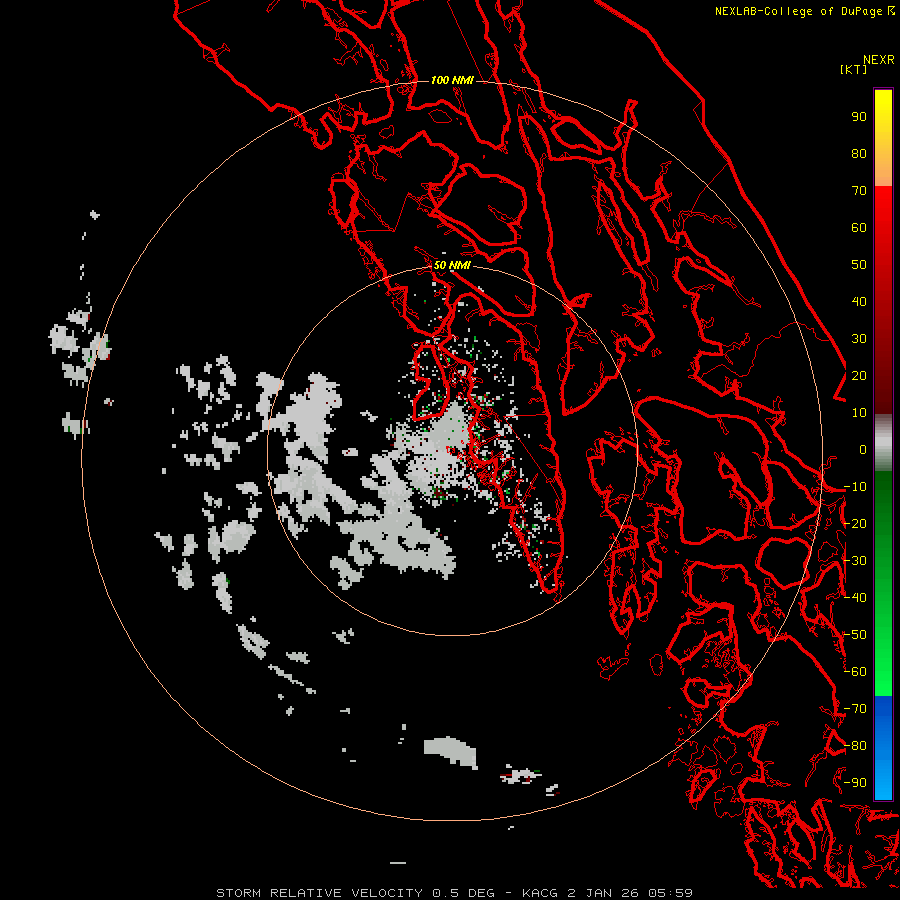Screen dimensions: 900x900
Task: Select the "20" value on the velocity scale
Action: [859, 376]
